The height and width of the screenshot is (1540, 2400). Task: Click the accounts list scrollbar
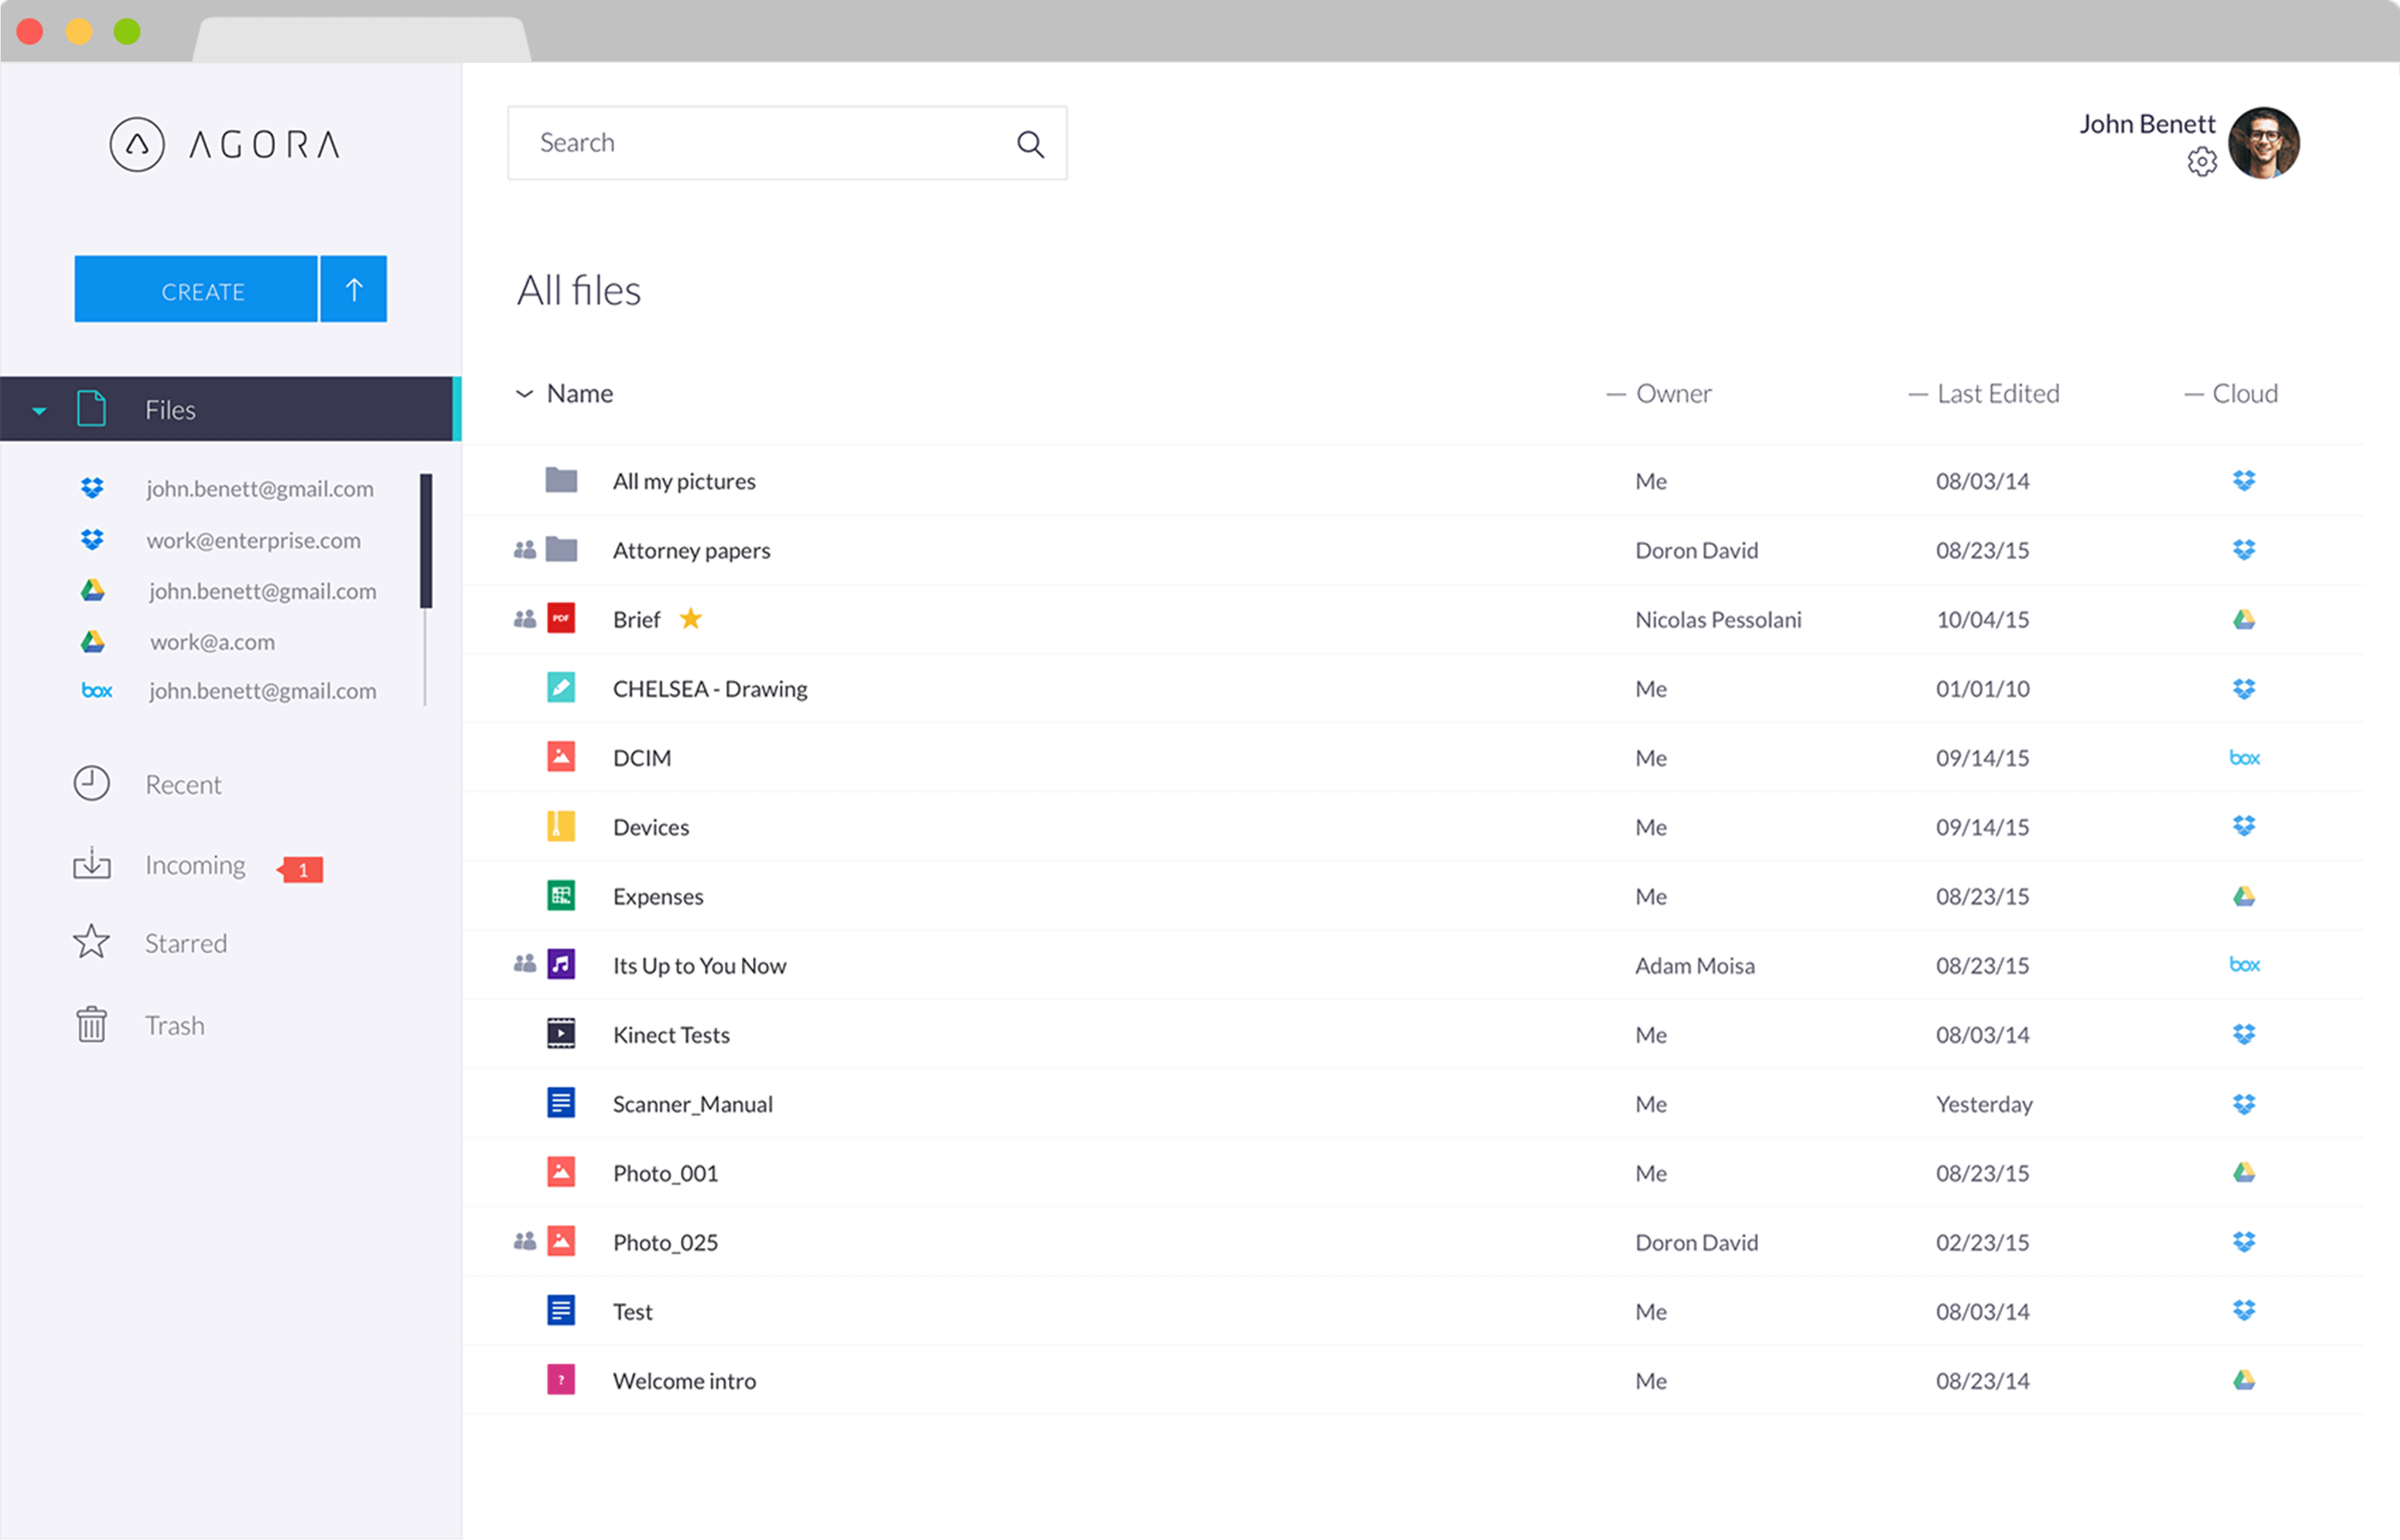(x=426, y=541)
